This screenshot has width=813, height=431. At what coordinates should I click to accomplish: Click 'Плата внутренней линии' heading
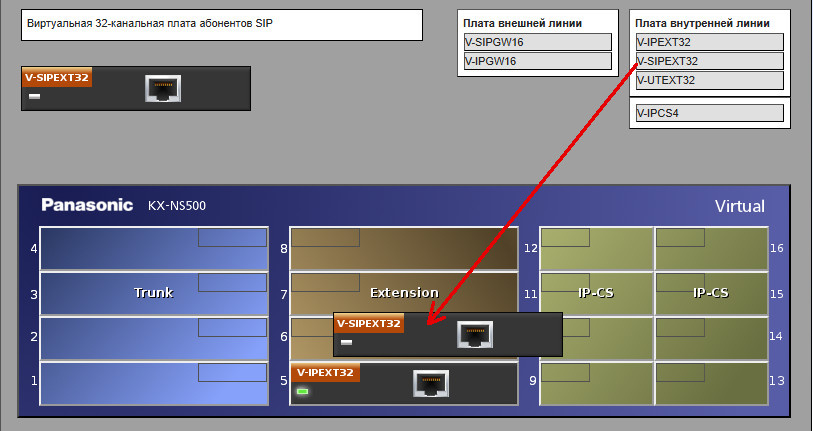pyautogui.click(x=703, y=23)
